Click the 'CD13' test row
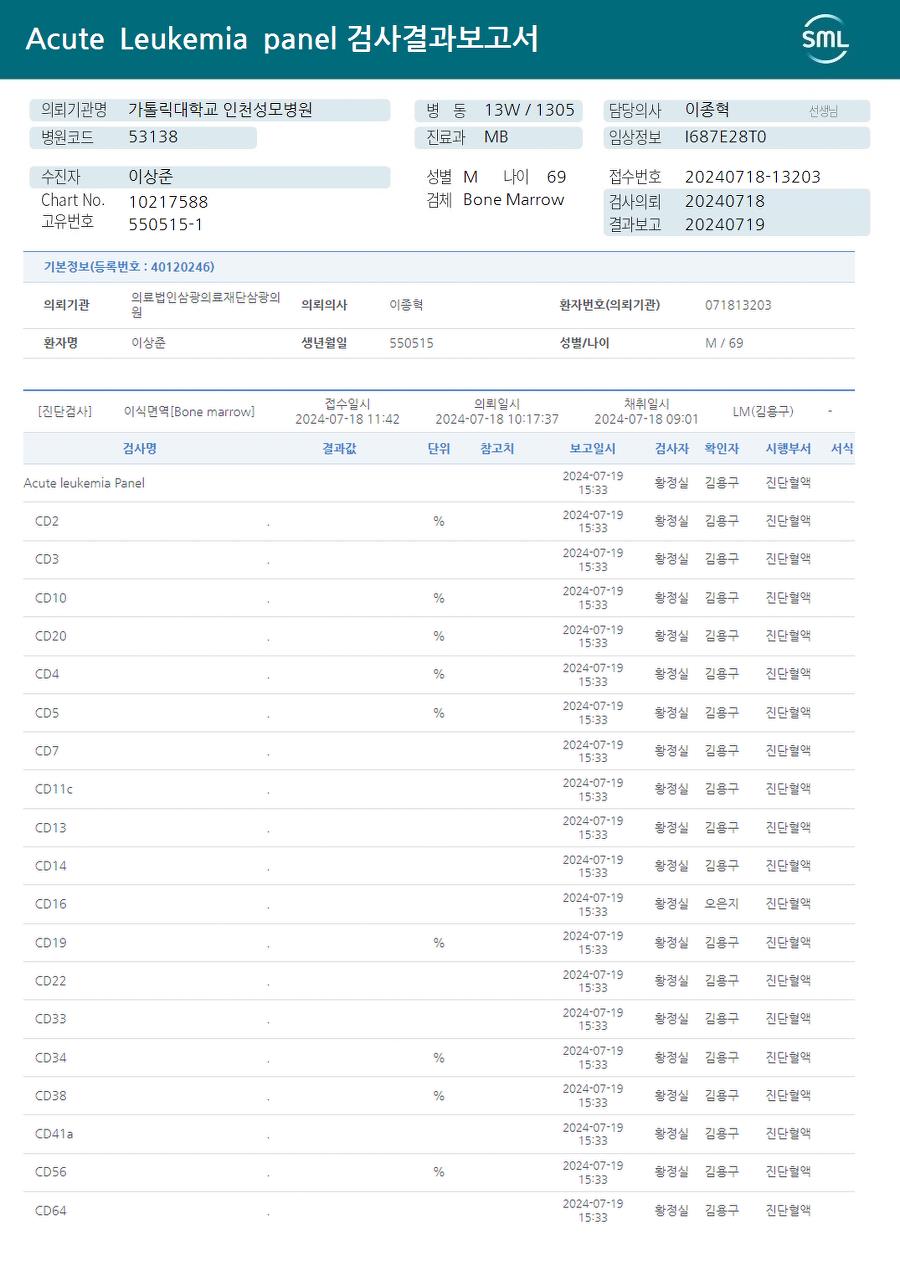 pos(439,828)
